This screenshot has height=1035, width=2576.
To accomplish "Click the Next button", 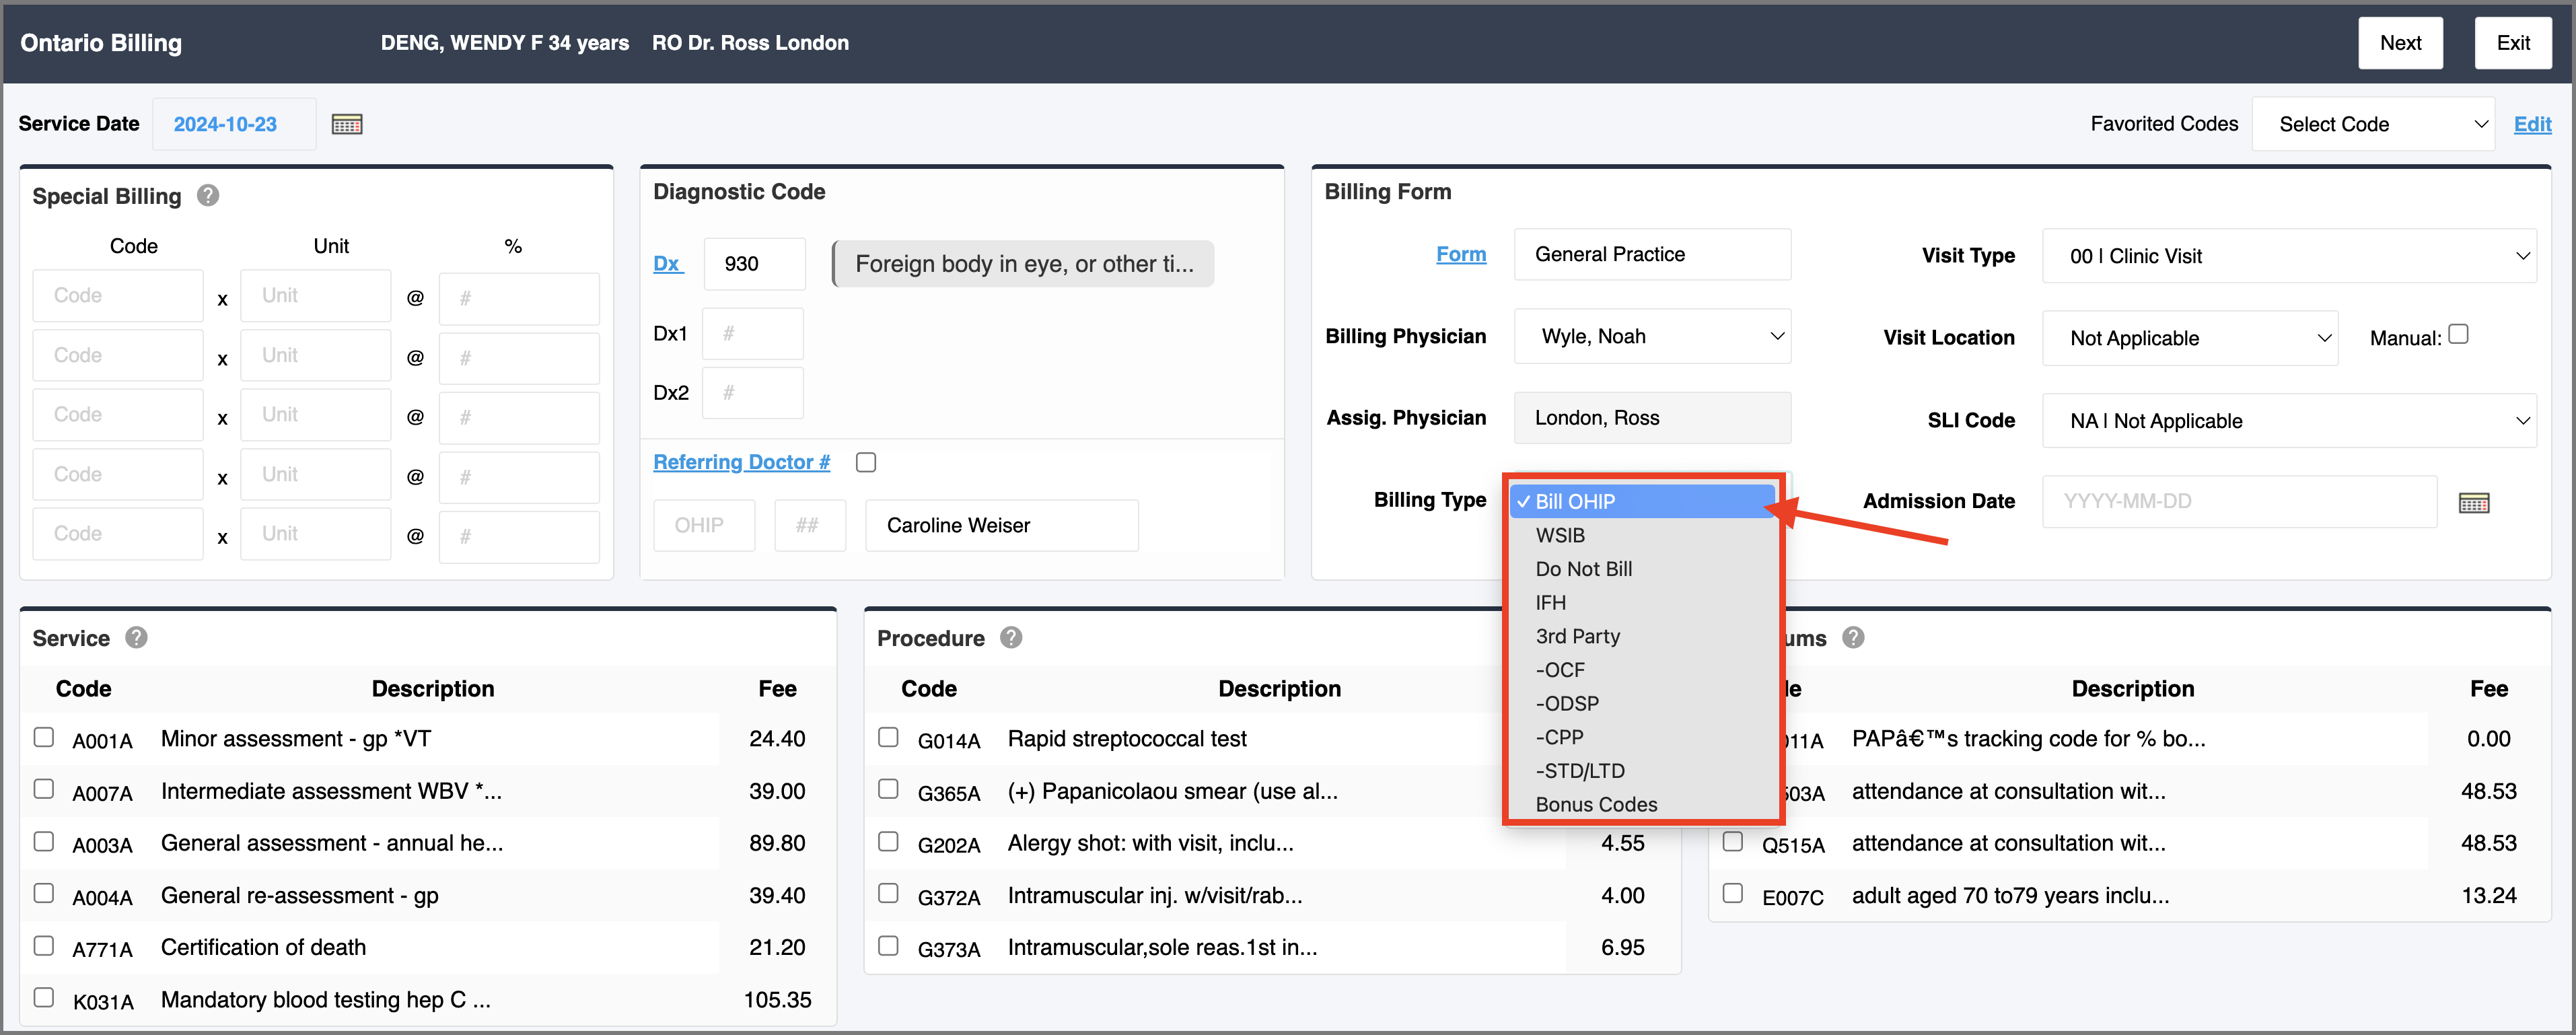I will pyautogui.click(x=2400, y=43).
